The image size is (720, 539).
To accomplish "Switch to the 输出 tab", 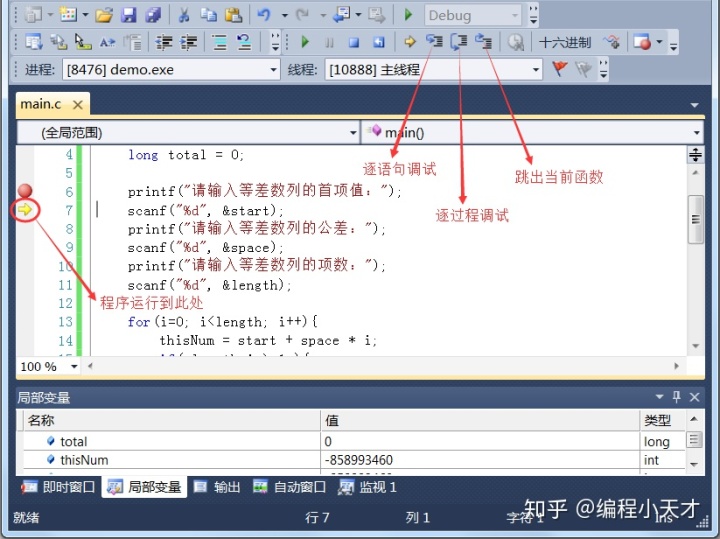I will pyautogui.click(x=217, y=487).
